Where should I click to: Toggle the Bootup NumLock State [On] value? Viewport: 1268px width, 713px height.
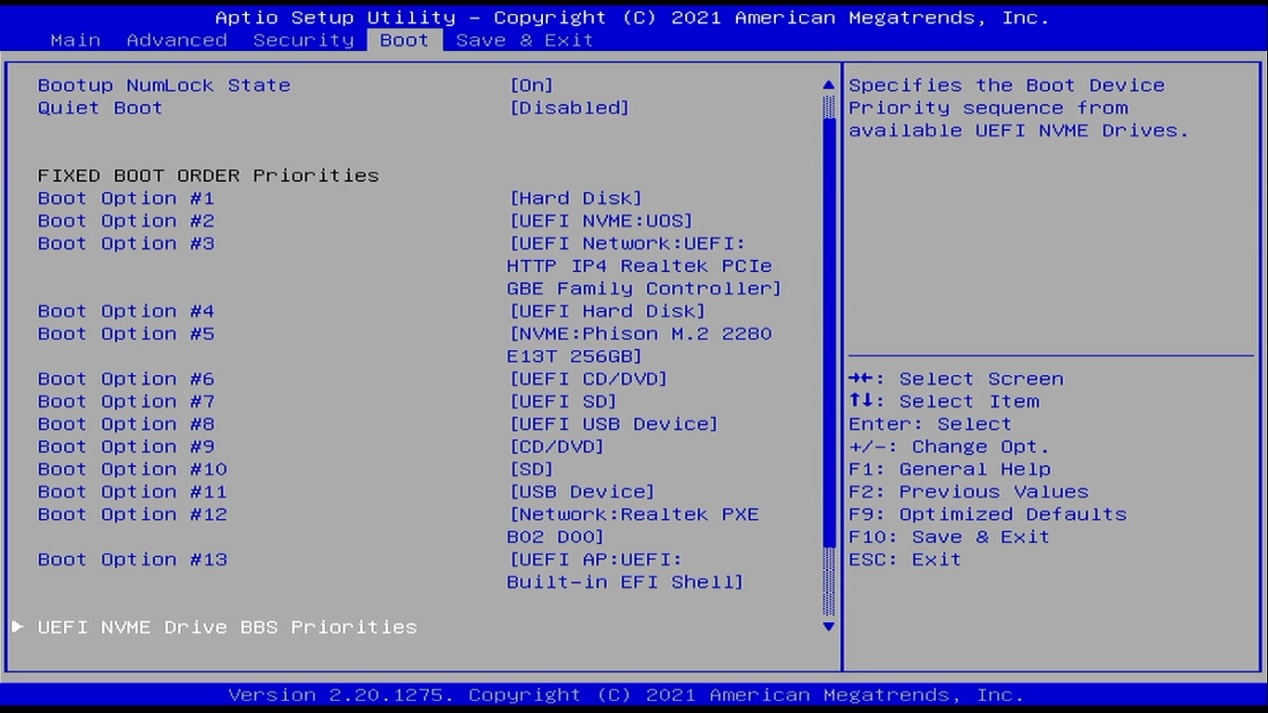tap(531, 86)
